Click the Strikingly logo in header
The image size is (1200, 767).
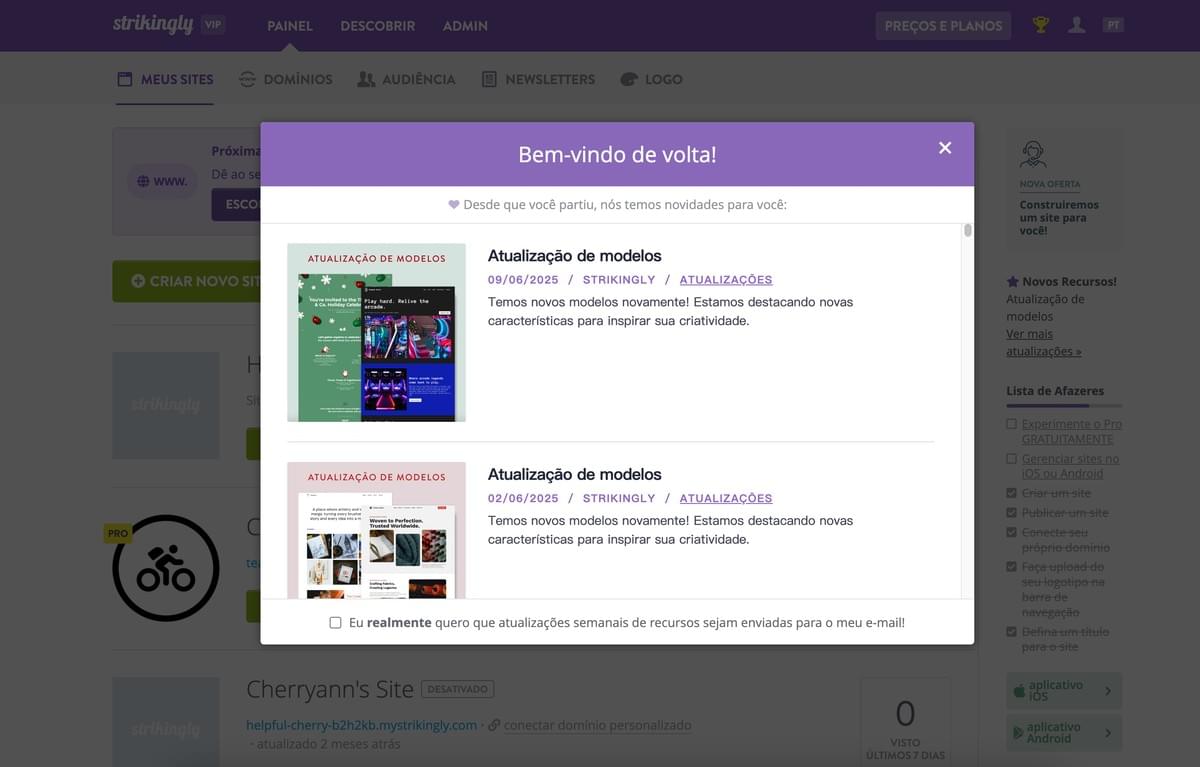click(x=153, y=24)
